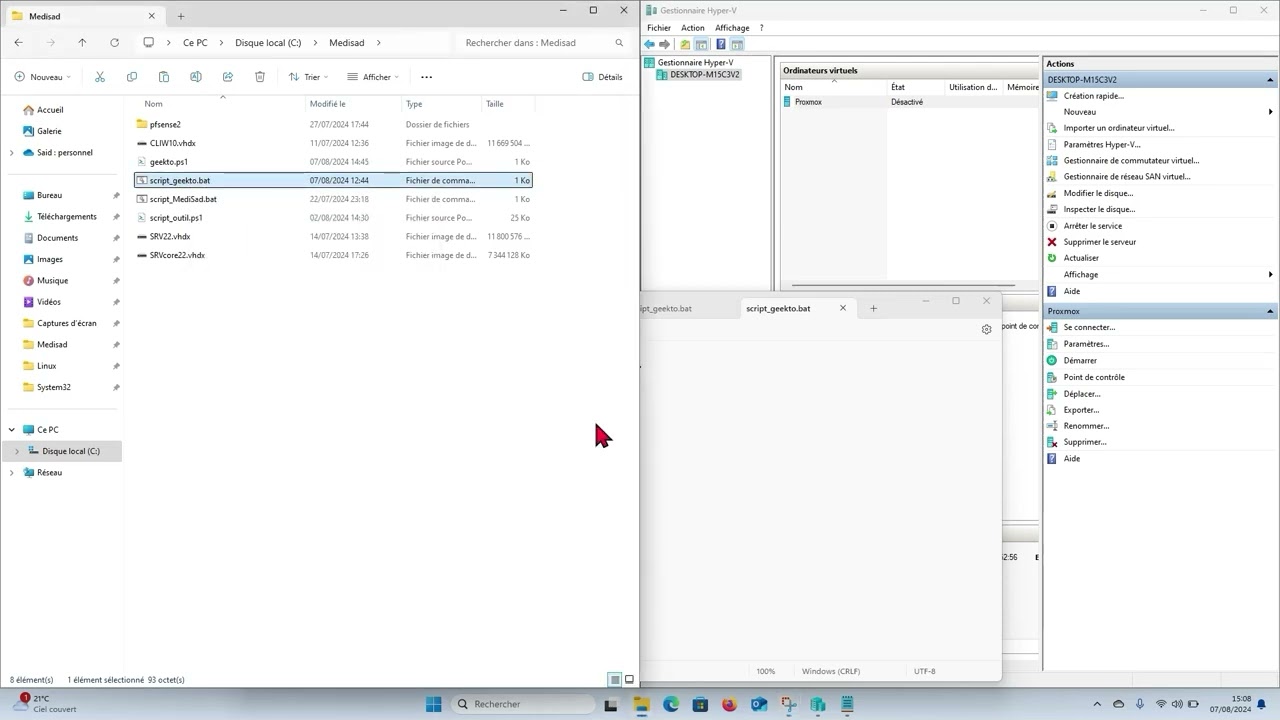Click the Rename icon in Explorer toolbar
The width and height of the screenshot is (1280, 720).
pyautogui.click(x=196, y=77)
